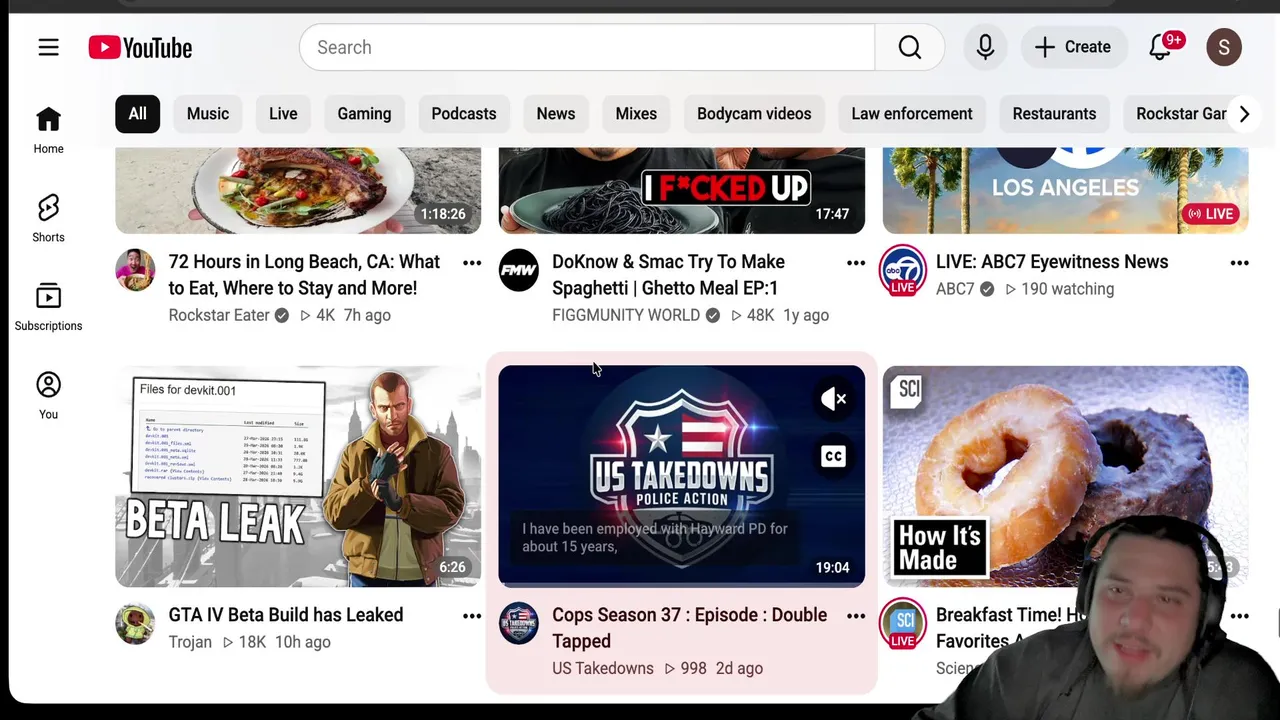
Task: Select the Live filter chip
Action: (283, 114)
